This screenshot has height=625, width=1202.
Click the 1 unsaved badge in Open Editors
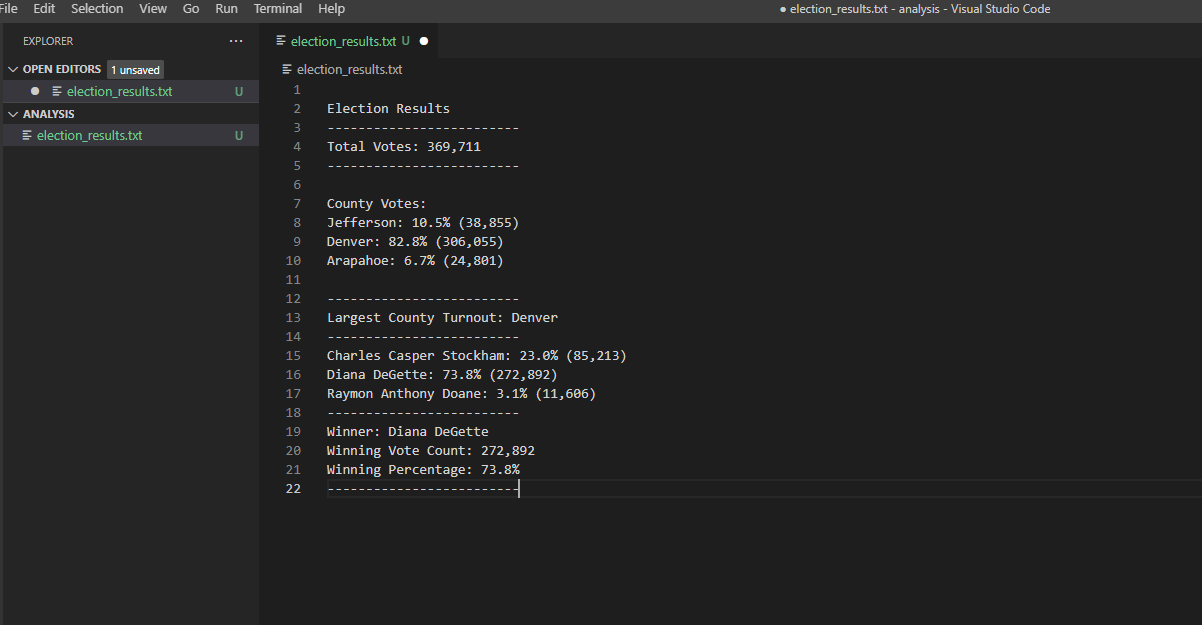pos(135,69)
